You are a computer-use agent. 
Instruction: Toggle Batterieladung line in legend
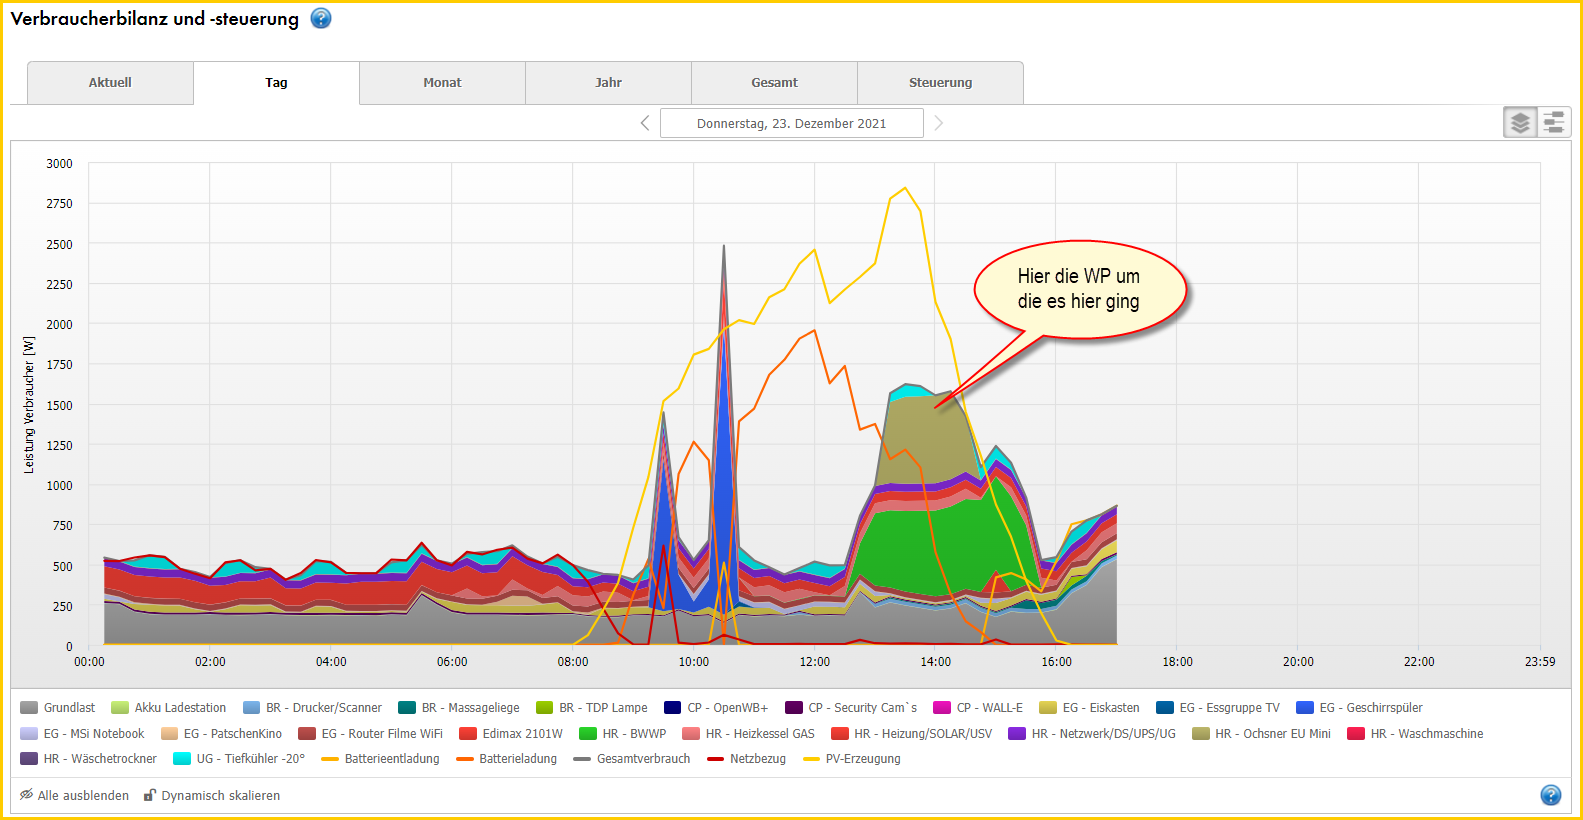pos(507,759)
